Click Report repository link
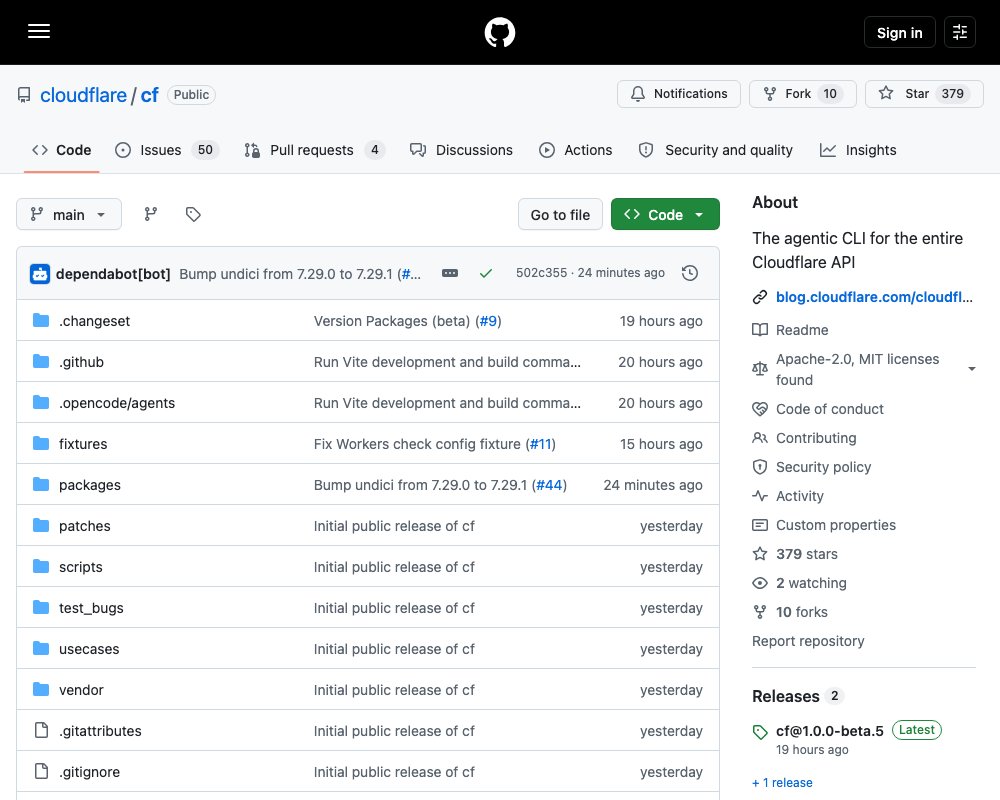Image resolution: width=1000 pixels, height=800 pixels. 808,641
